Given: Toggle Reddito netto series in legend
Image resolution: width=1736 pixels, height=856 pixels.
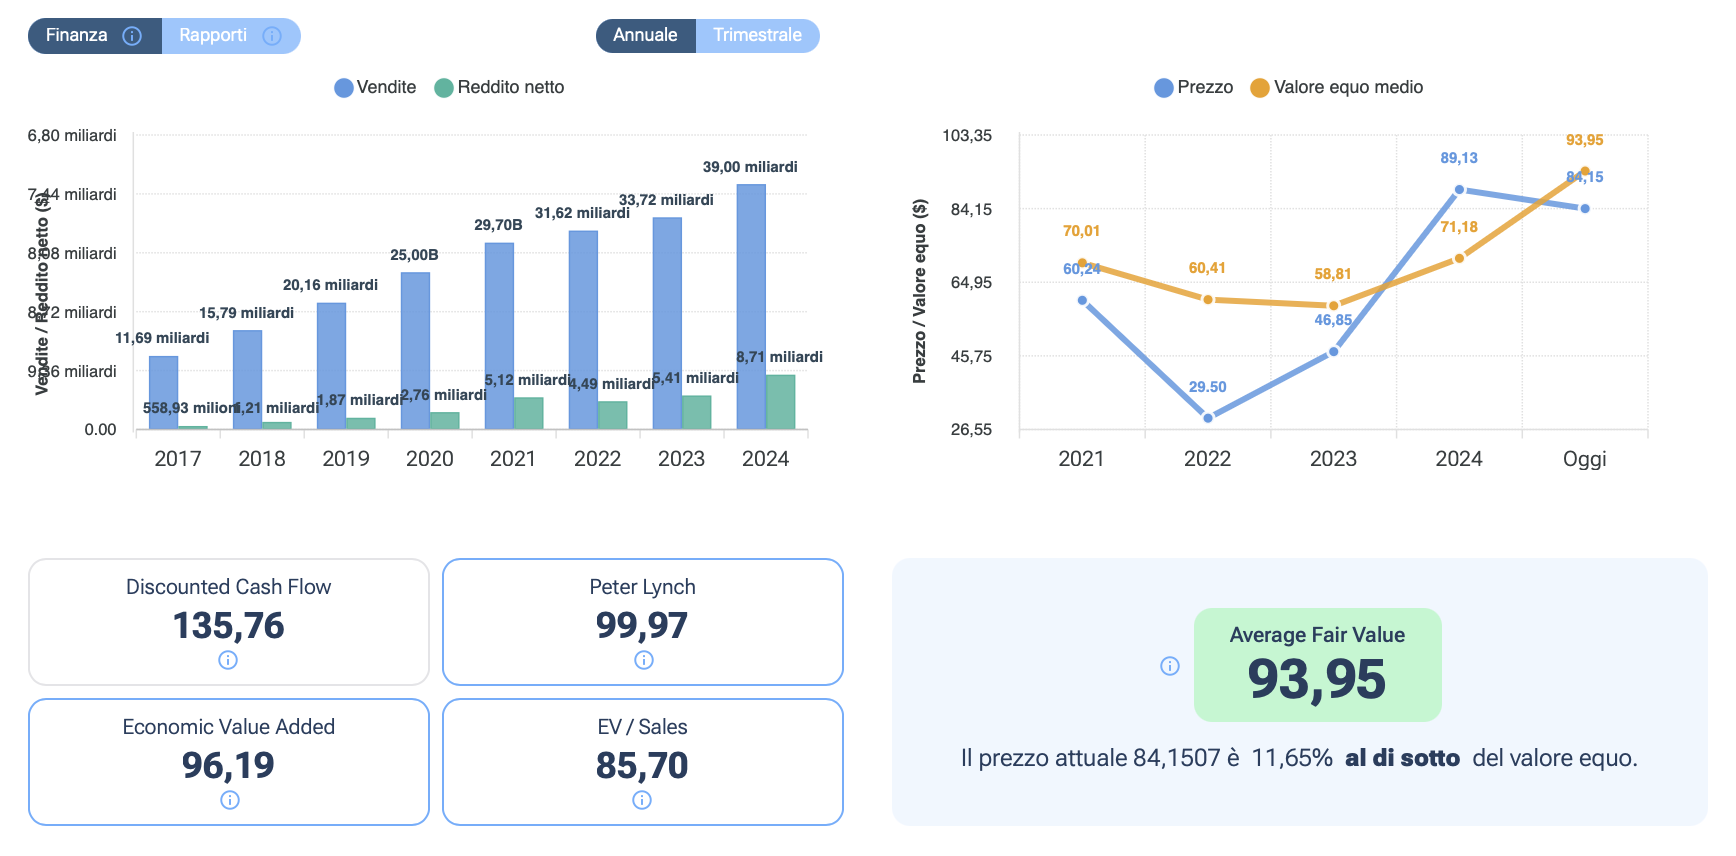Looking at the screenshot, I should [x=499, y=88].
